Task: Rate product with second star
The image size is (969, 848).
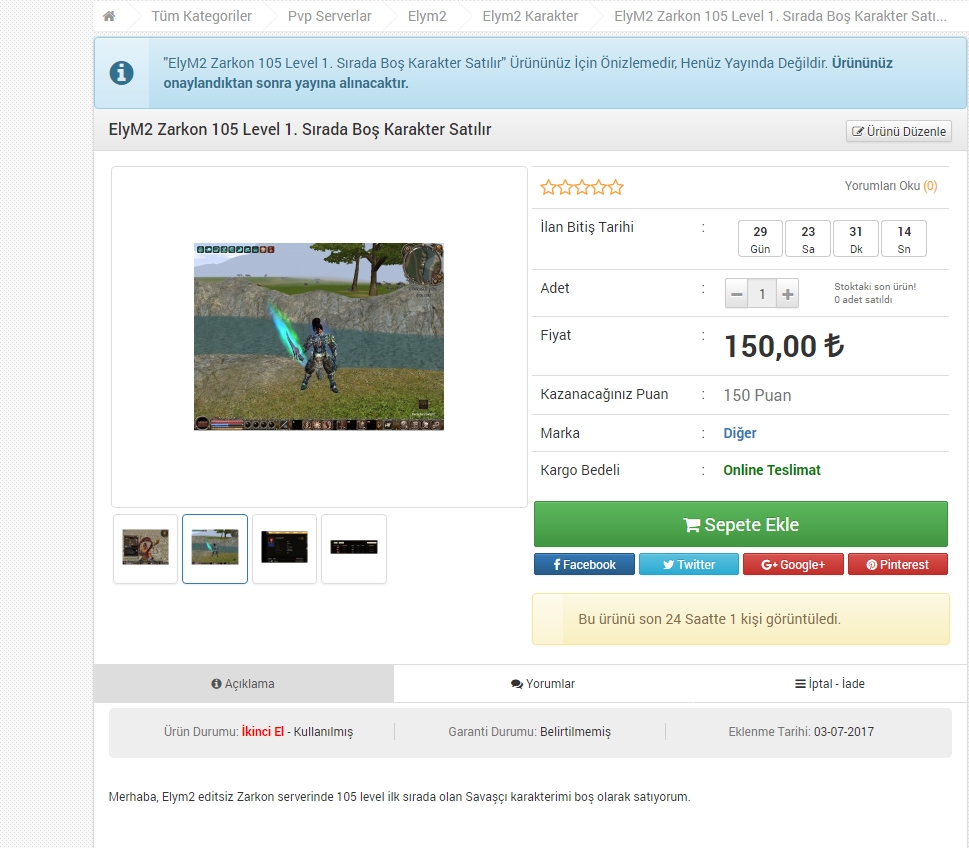Action: (565, 187)
